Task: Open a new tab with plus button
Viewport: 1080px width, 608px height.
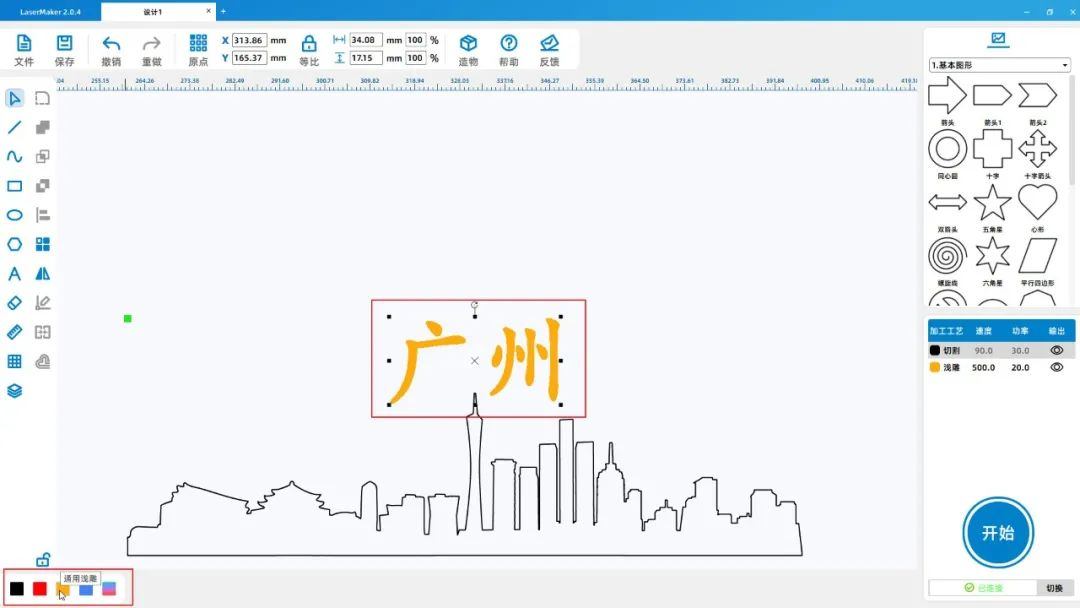Action: pyautogui.click(x=223, y=12)
